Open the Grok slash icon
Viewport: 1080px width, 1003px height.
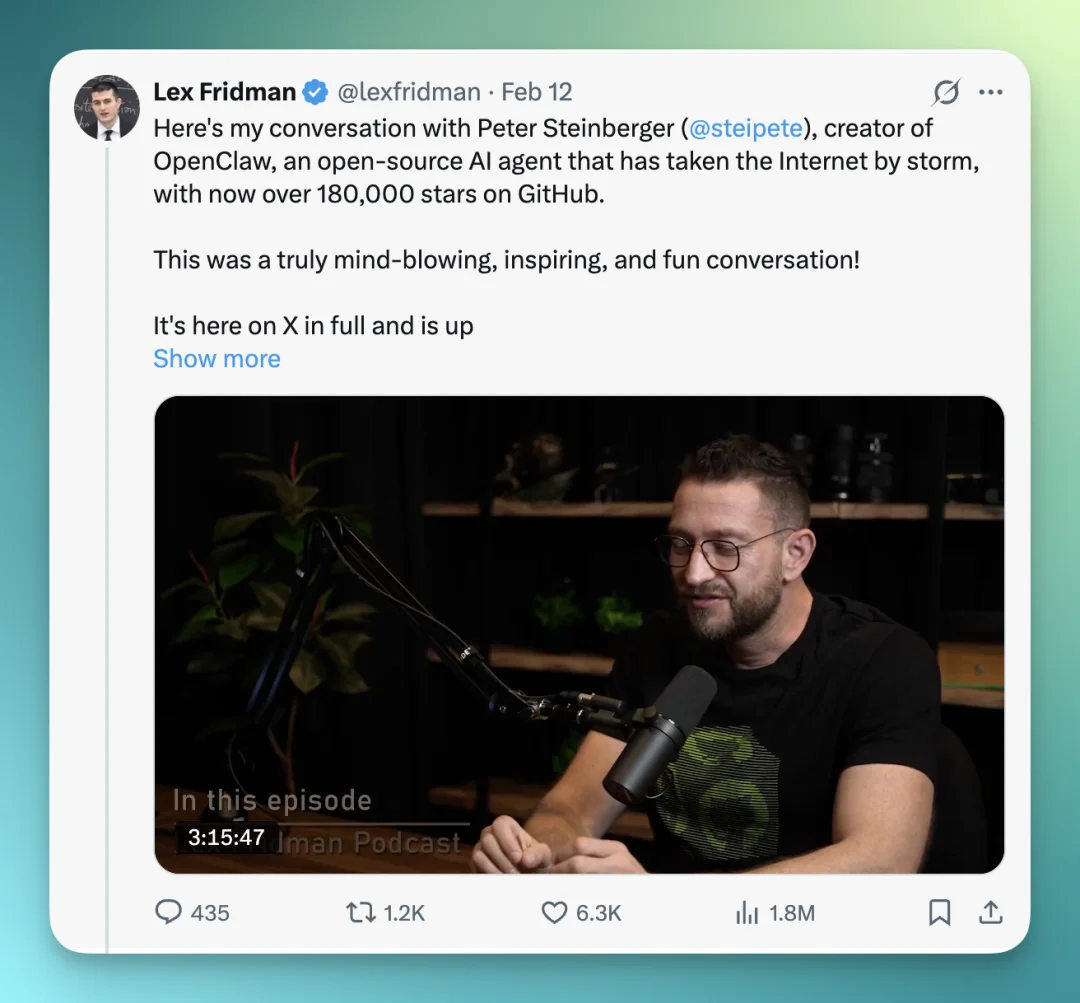pyautogui.click(x=946, y=93)
